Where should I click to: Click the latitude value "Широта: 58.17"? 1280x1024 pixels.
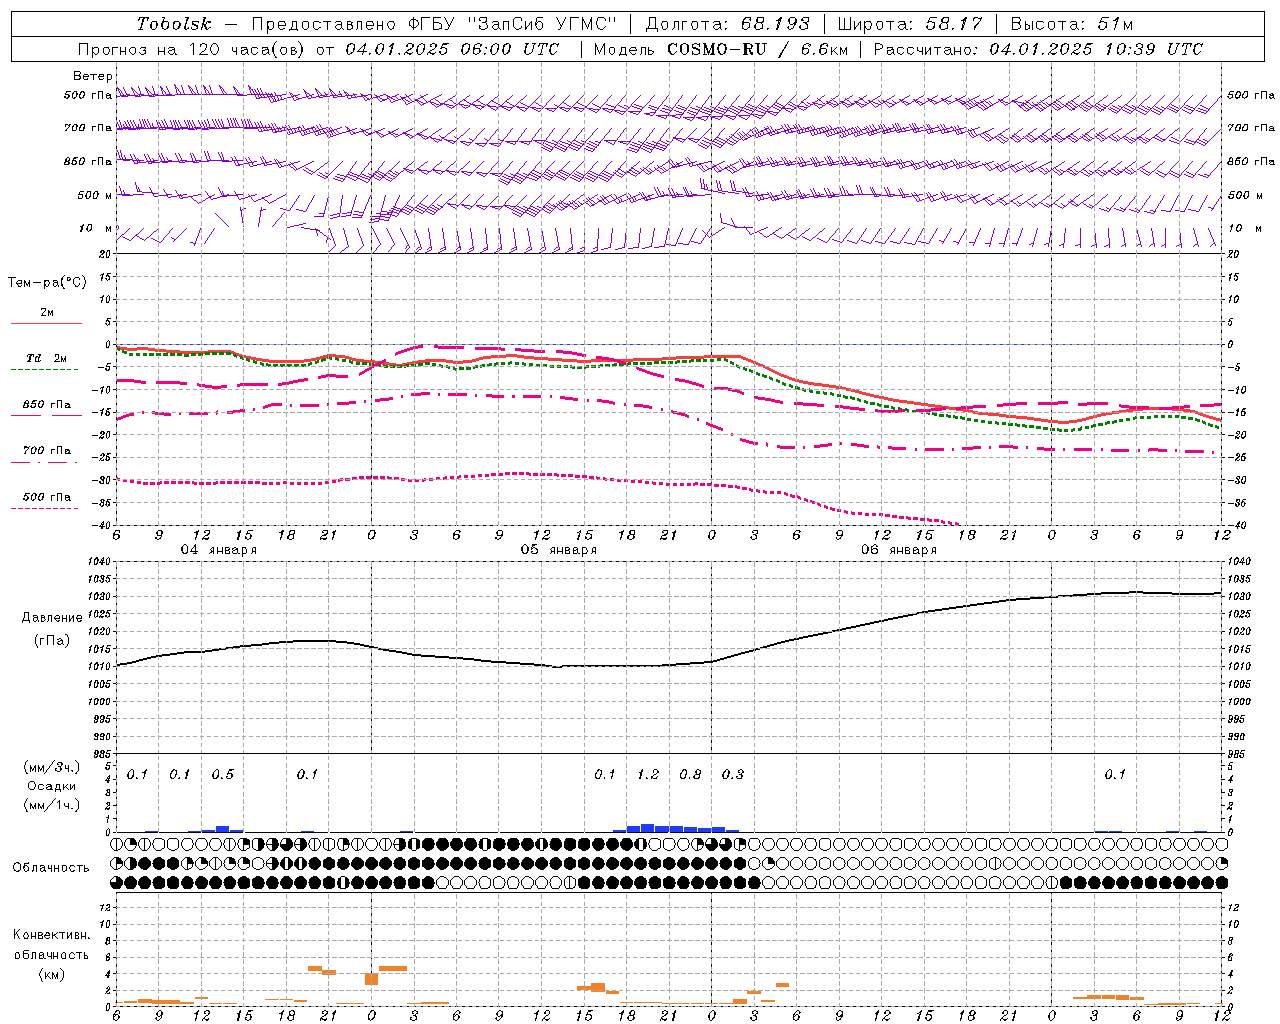click(x=910, y=24)
